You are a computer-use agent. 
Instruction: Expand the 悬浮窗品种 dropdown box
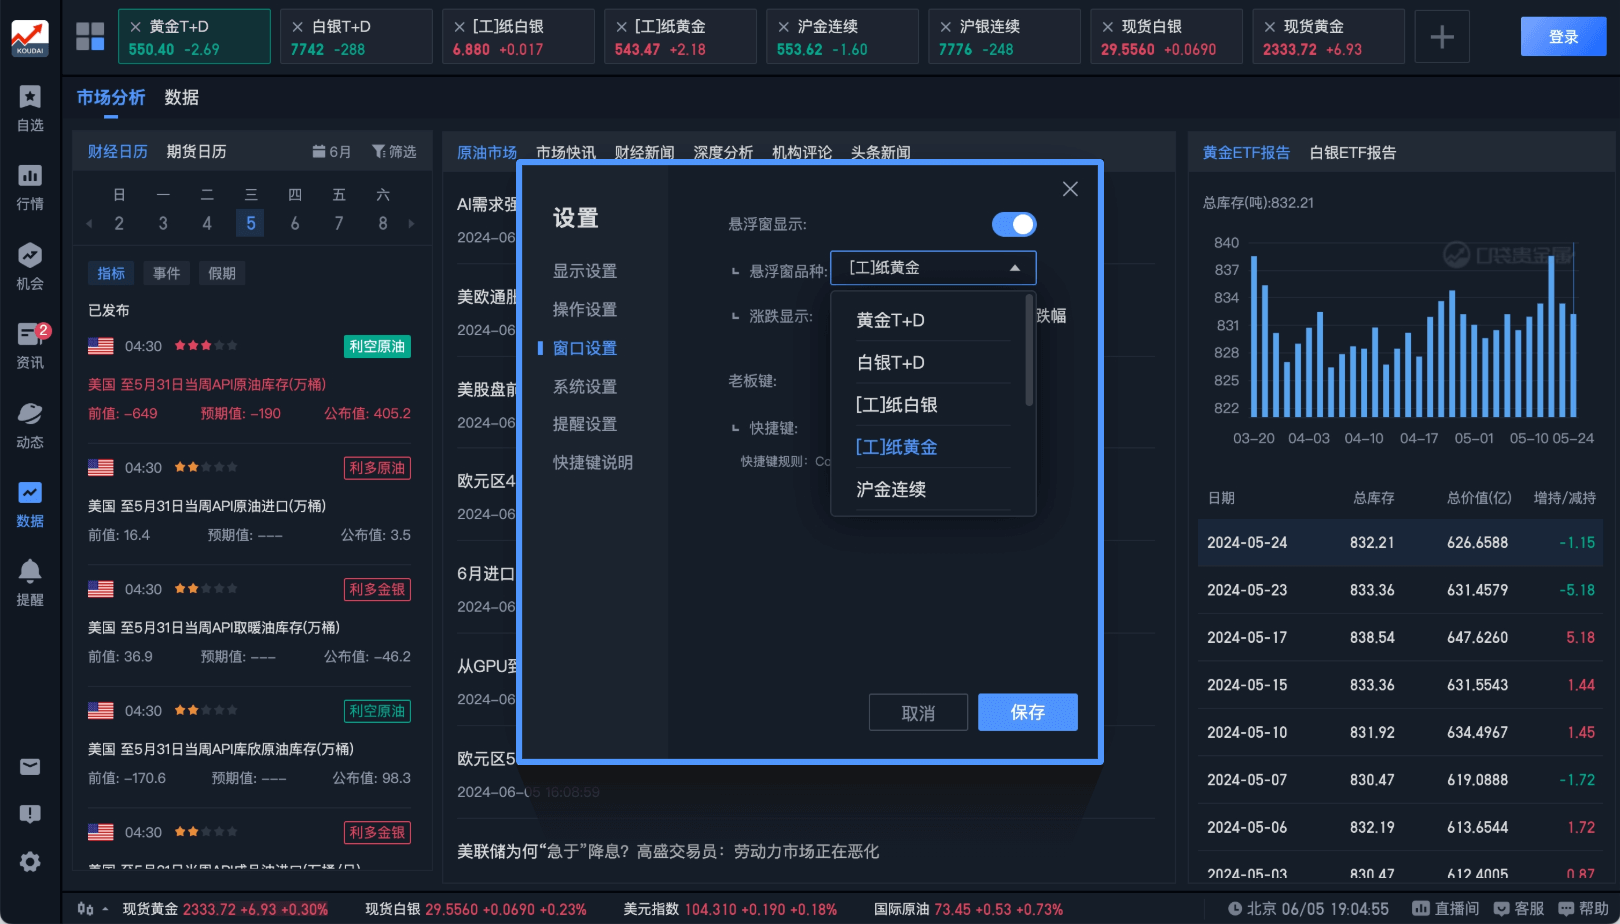point(932,268)
